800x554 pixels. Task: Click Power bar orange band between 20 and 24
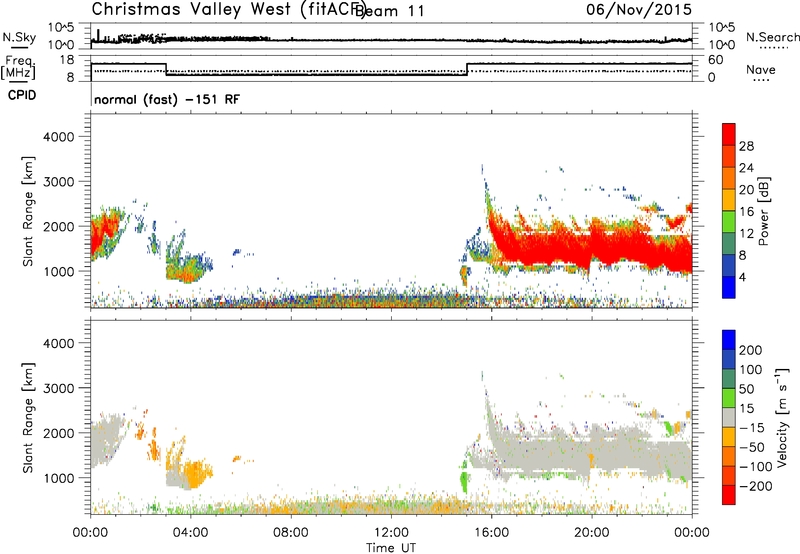(x=729, y=179)
